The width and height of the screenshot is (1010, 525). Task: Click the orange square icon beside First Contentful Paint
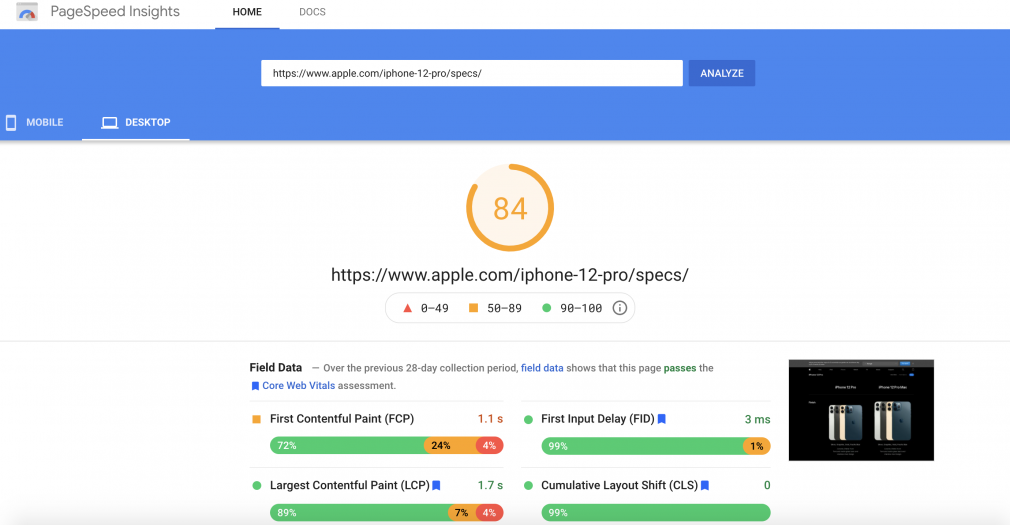coord(256,419)
